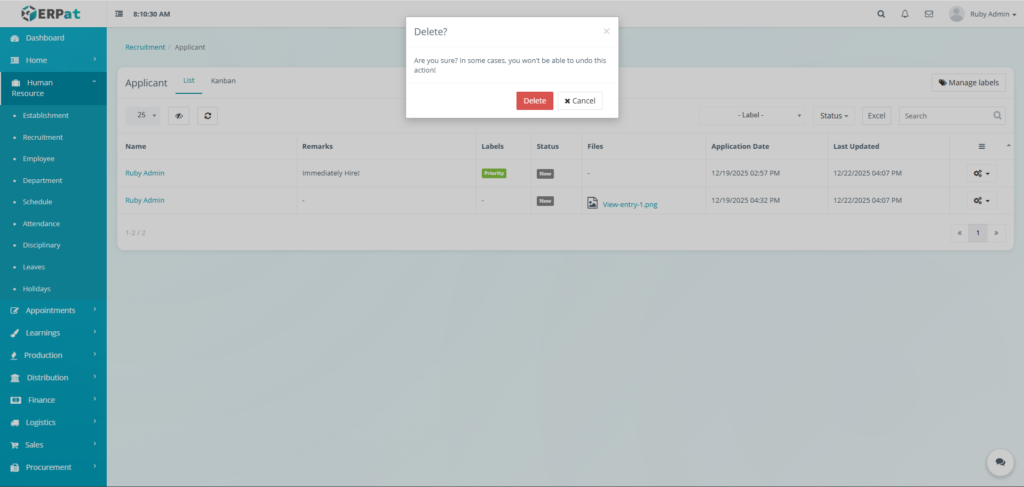Switch to the List tab

[x=189, y=81]
